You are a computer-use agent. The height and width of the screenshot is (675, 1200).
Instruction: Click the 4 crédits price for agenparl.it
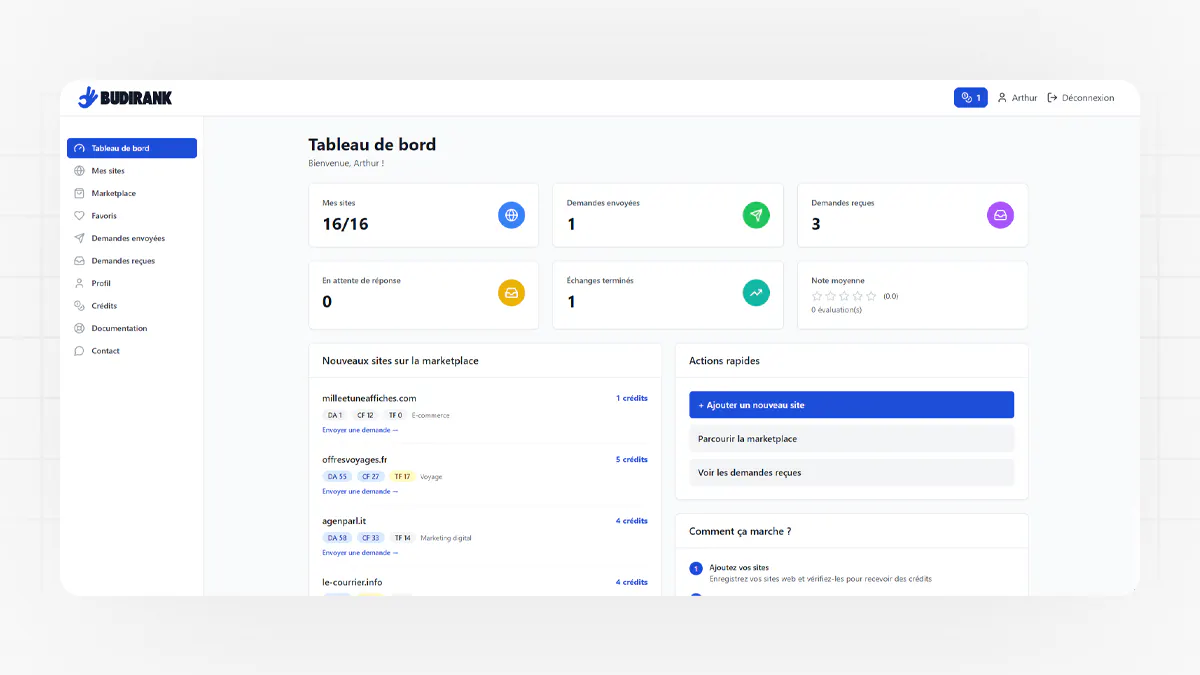632,521
